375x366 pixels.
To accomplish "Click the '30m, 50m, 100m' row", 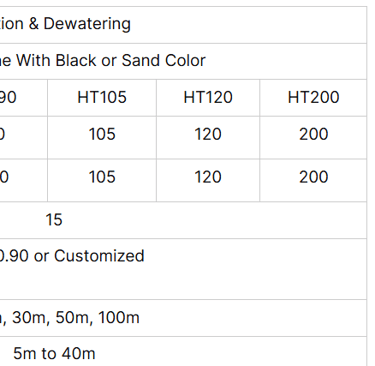I will (x=183, y=318).
